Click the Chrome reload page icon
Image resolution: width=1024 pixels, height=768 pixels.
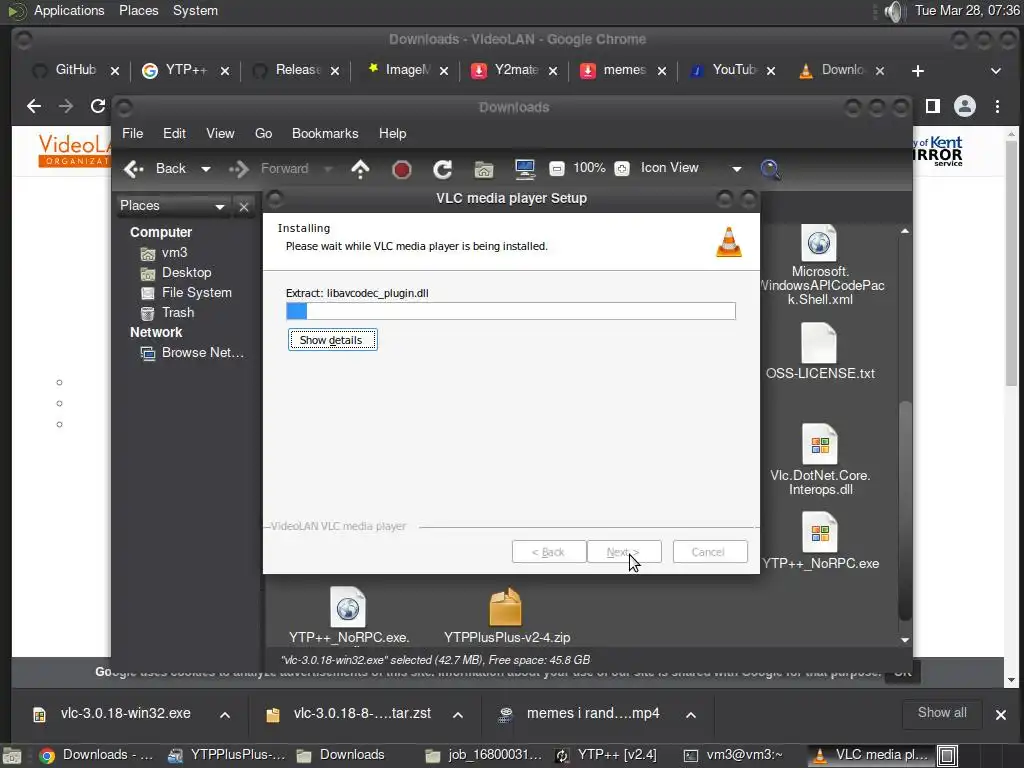[x=98, y=106]
